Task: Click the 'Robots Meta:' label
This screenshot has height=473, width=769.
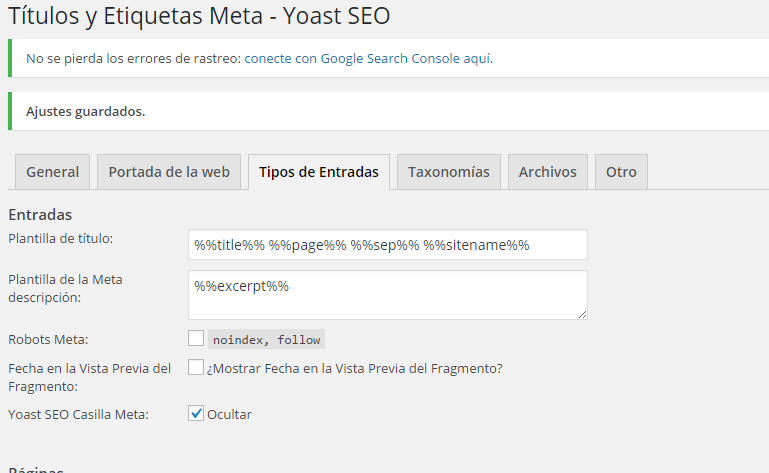Action: click(x=48, y=339)
